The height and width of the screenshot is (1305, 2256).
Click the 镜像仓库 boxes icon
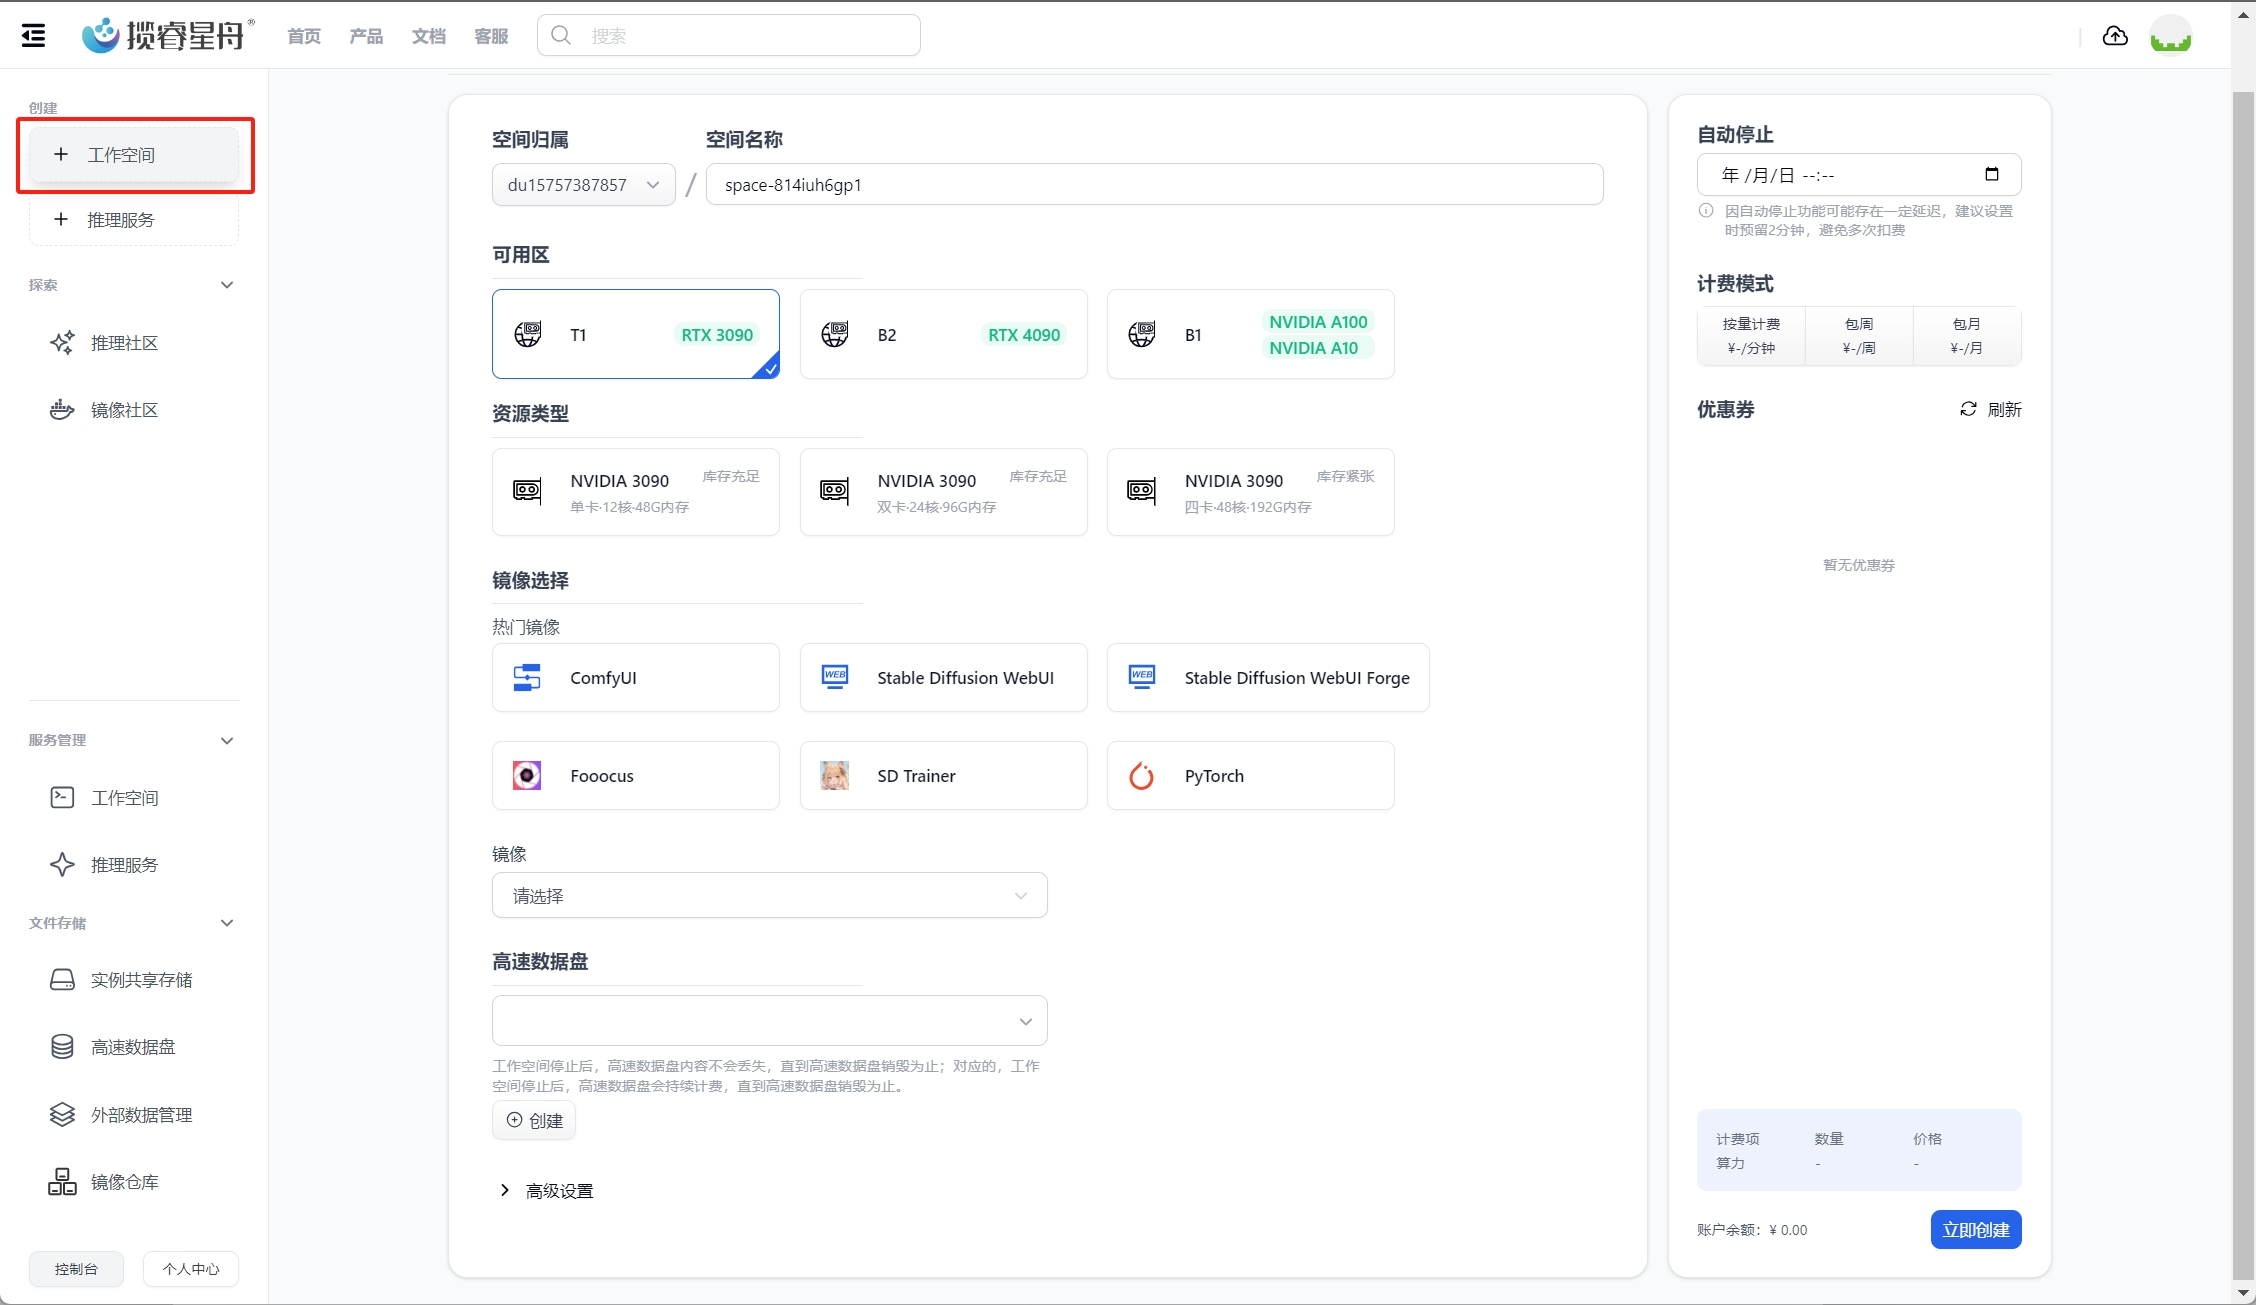[62, 1182]
